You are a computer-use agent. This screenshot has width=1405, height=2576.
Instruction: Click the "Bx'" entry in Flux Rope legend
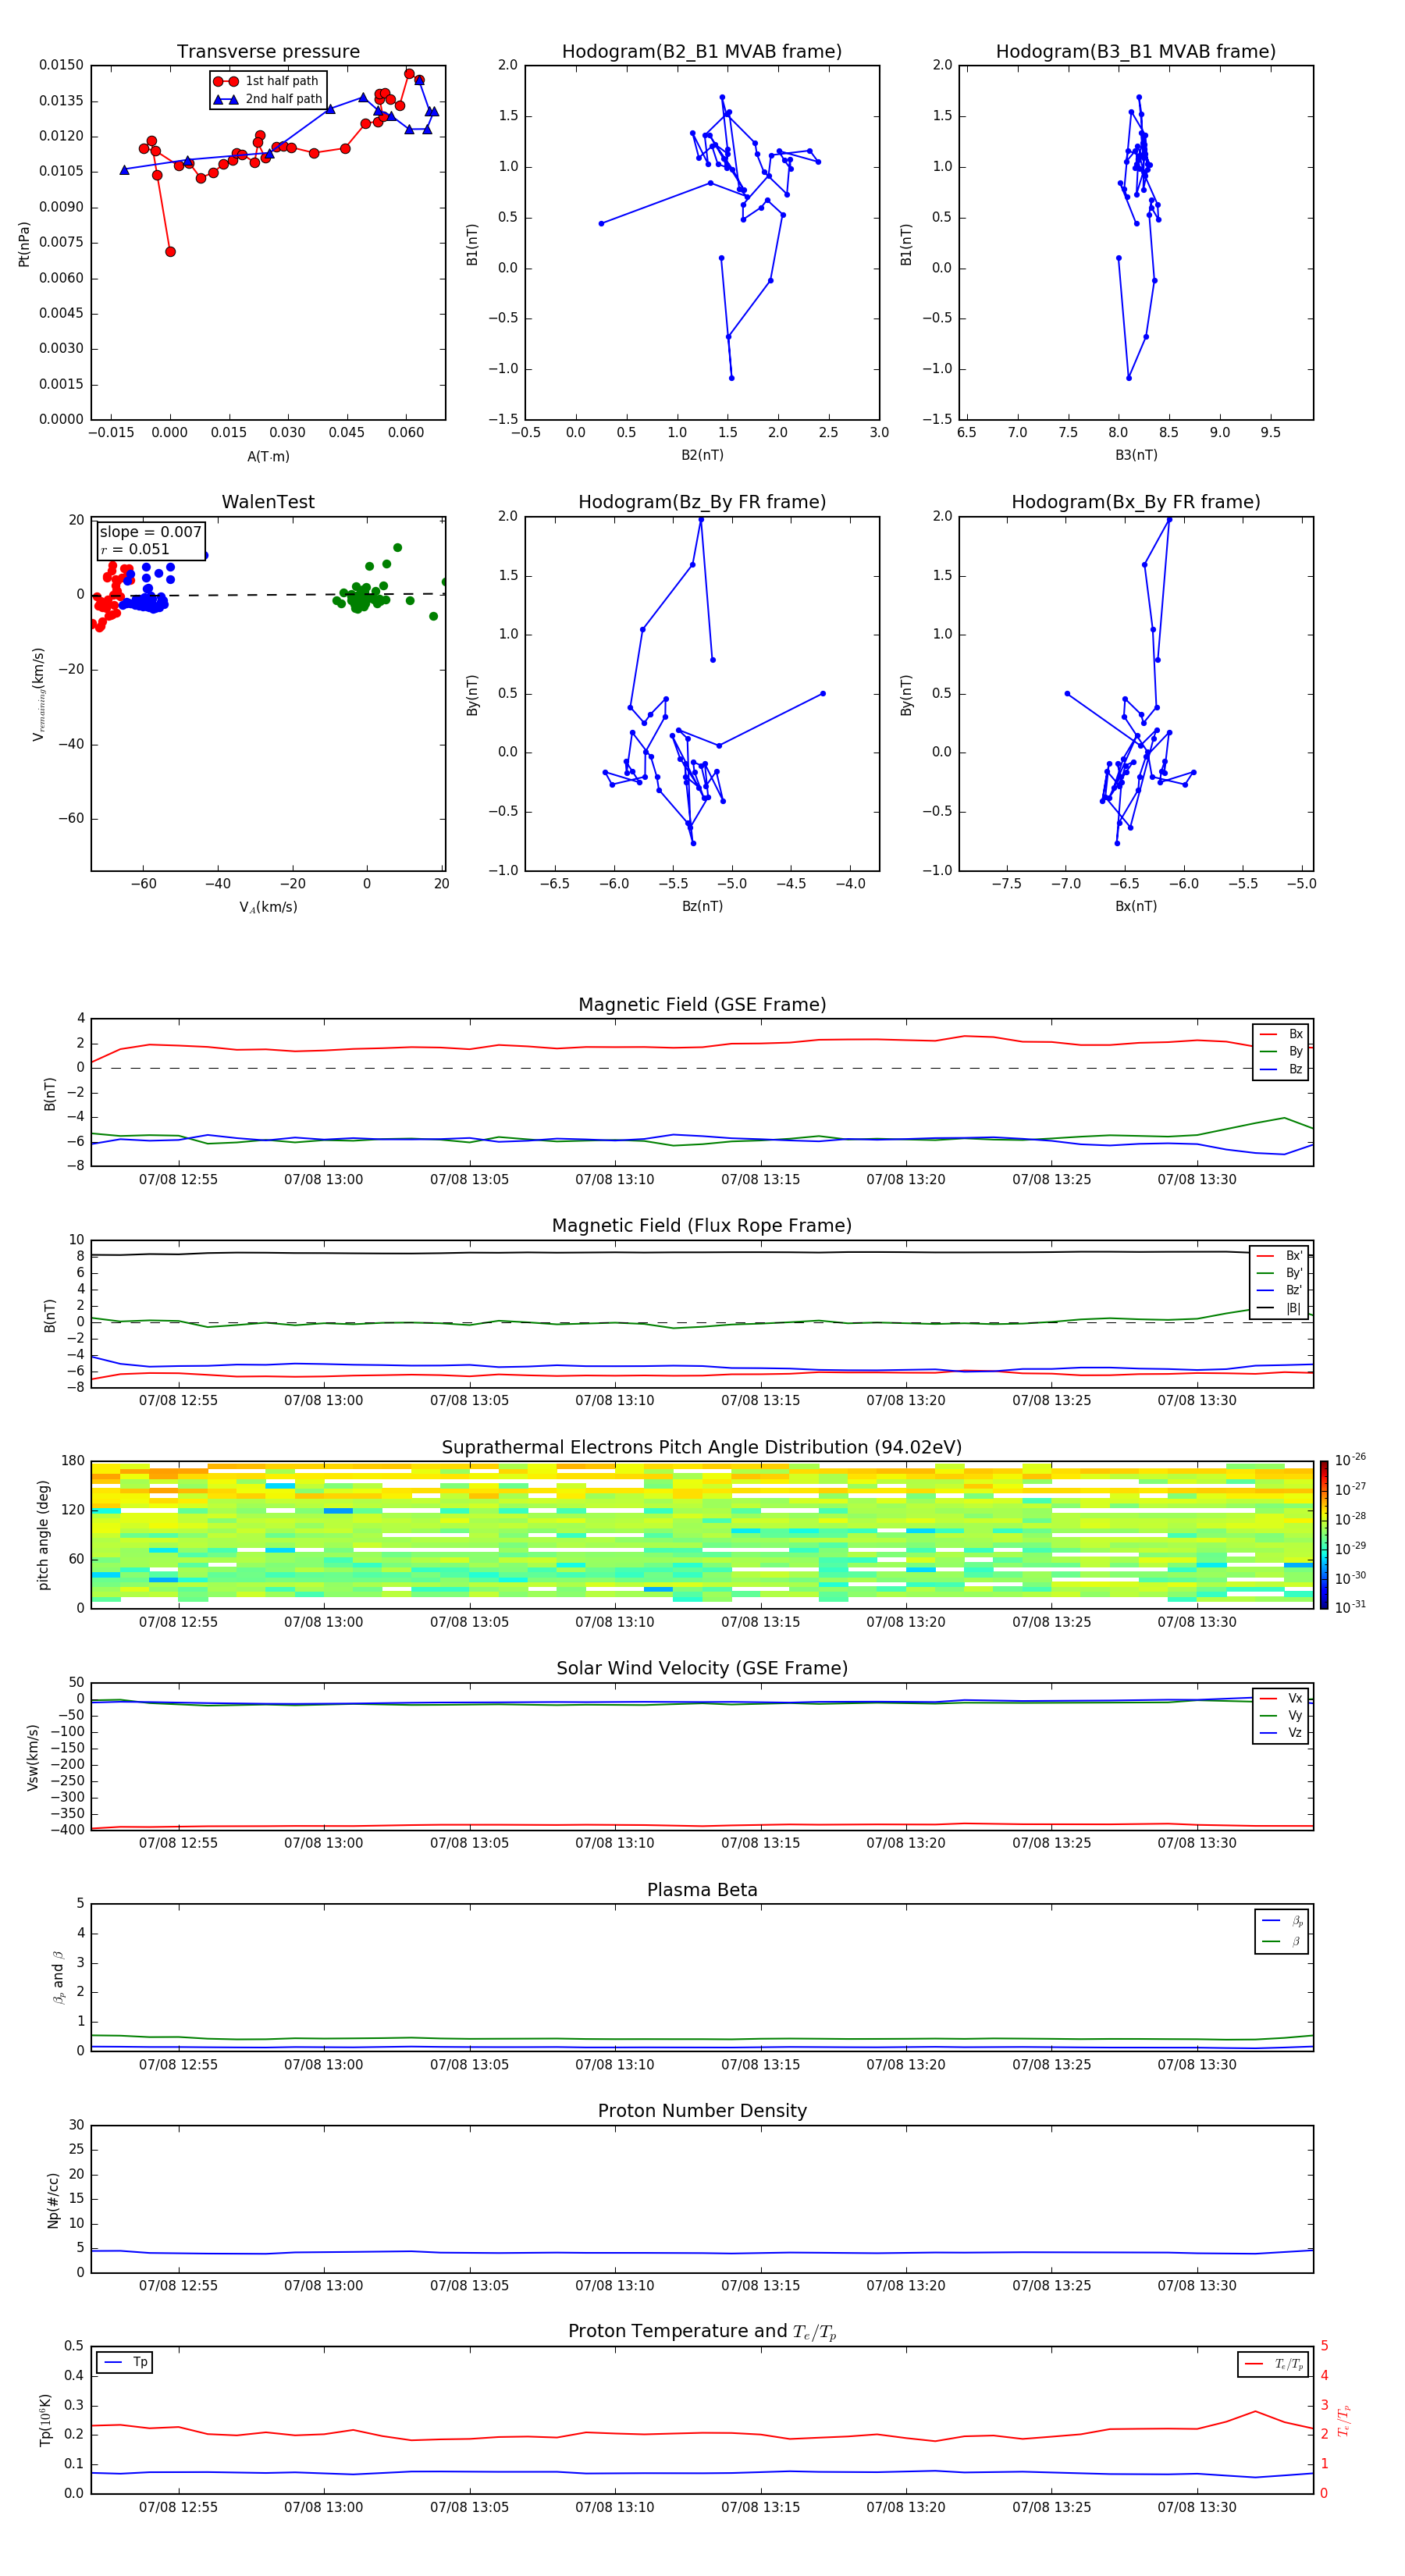point(1280,1256)
